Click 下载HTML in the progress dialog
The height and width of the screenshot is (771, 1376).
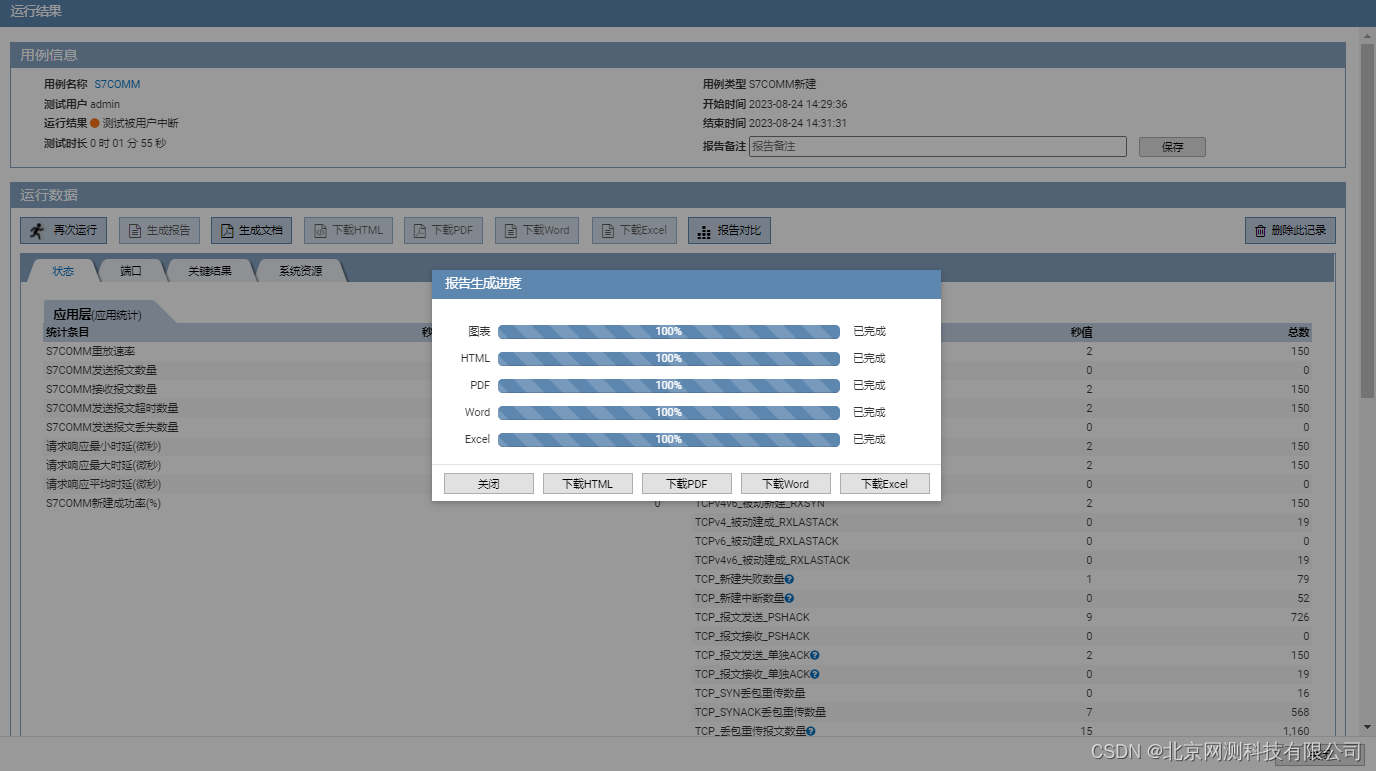pyautogui.click(x=588, y=484)
